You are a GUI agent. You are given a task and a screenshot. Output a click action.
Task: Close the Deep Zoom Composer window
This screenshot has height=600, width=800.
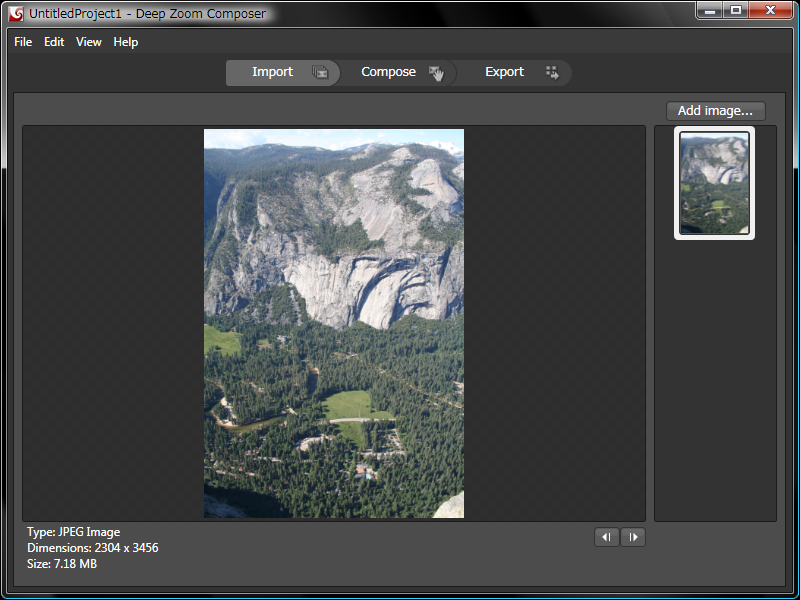771,10
